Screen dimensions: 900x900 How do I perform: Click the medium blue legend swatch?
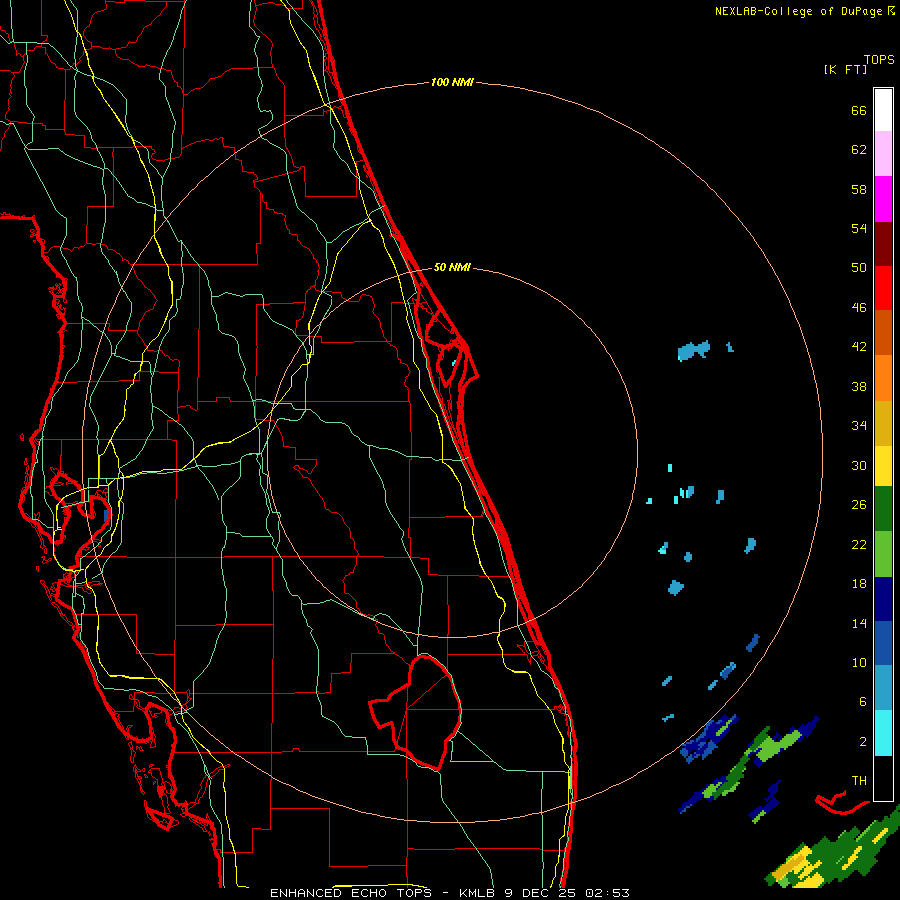[883, 644]
